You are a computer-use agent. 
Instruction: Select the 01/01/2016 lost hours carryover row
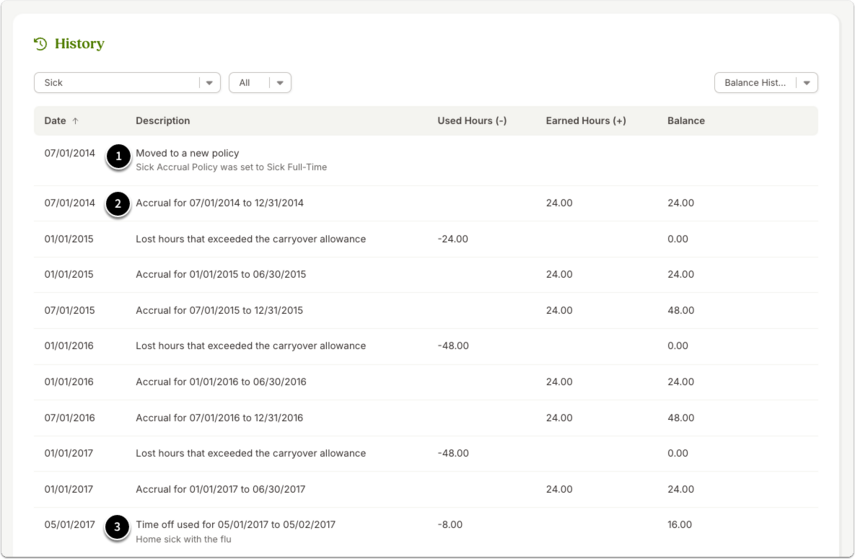point(426,346)
